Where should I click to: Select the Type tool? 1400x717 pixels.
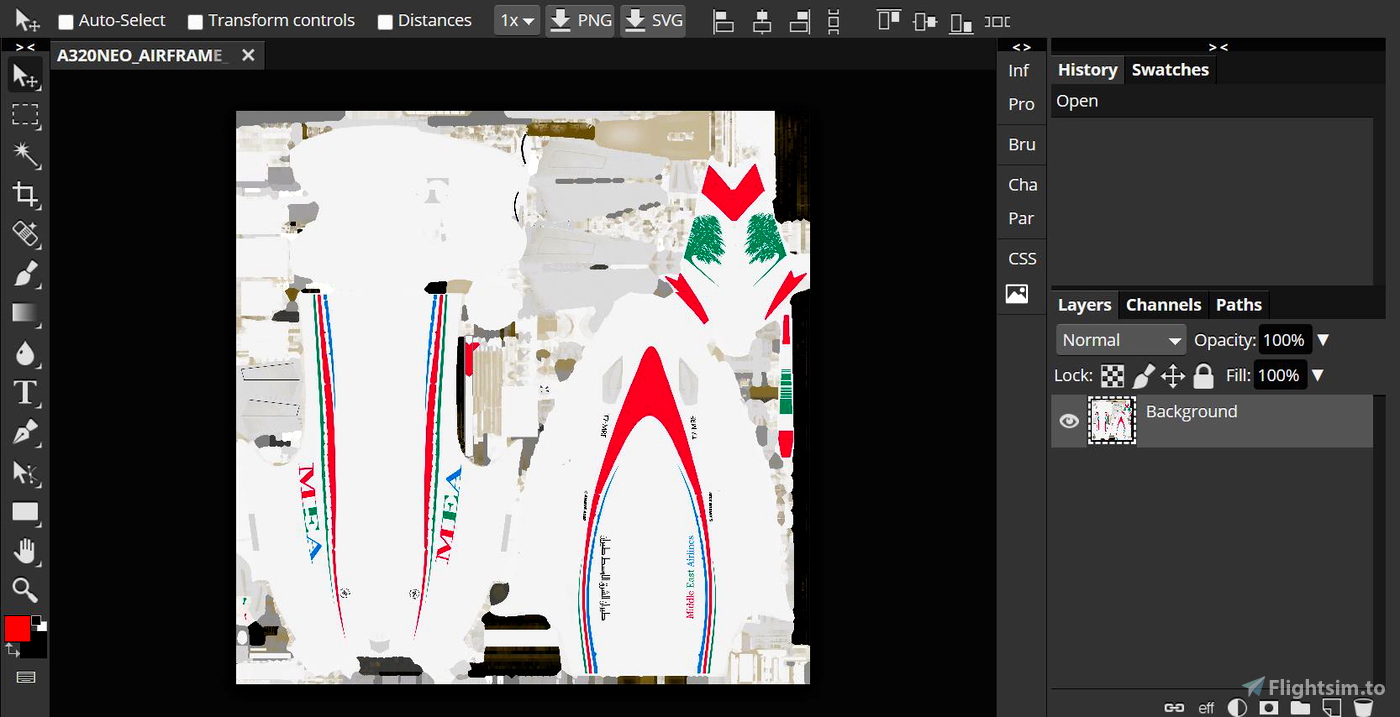point(26,392)
